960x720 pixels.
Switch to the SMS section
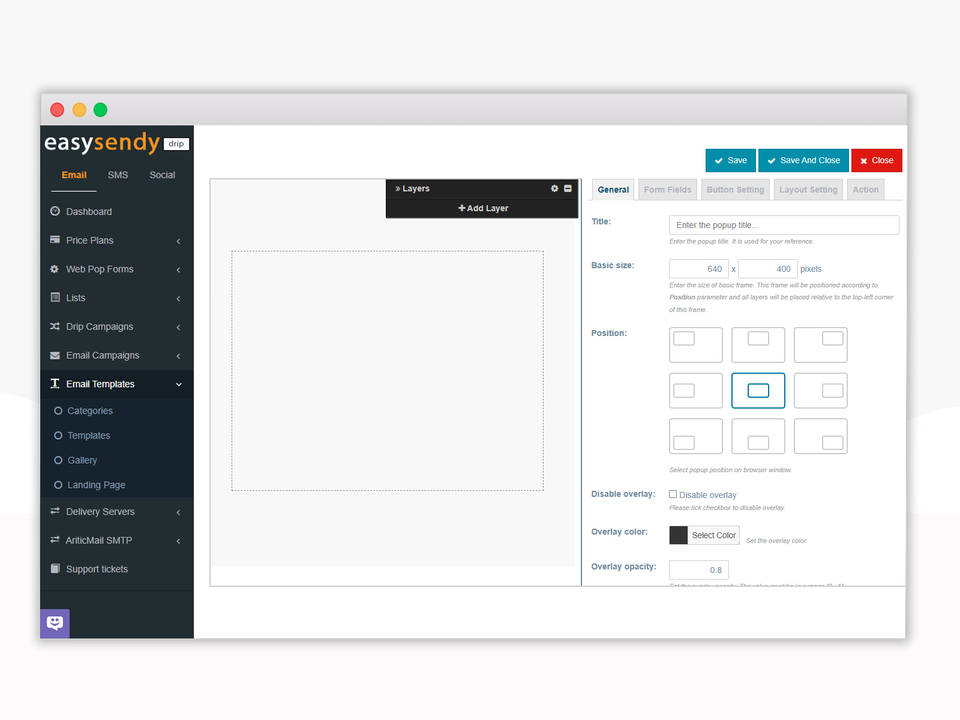coord(118,175)
